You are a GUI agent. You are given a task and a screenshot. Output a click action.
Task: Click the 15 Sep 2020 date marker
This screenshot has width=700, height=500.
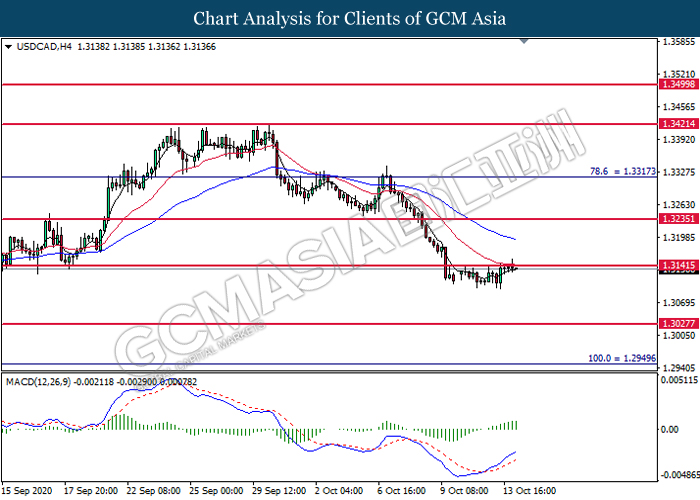(x=27, y=491)
